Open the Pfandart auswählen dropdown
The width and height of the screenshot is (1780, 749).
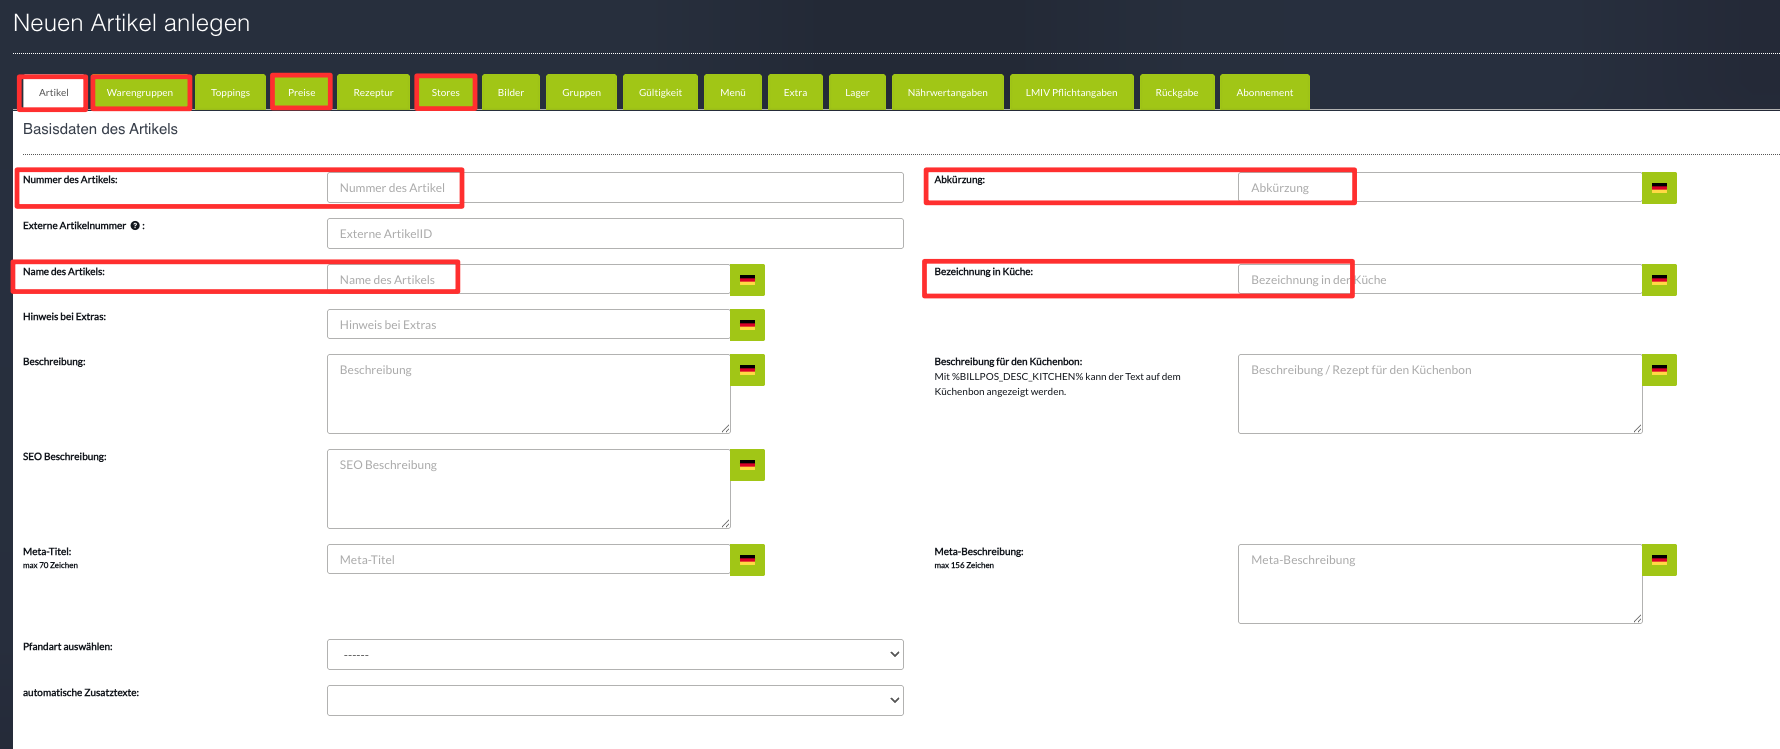[x=614, y=655]
